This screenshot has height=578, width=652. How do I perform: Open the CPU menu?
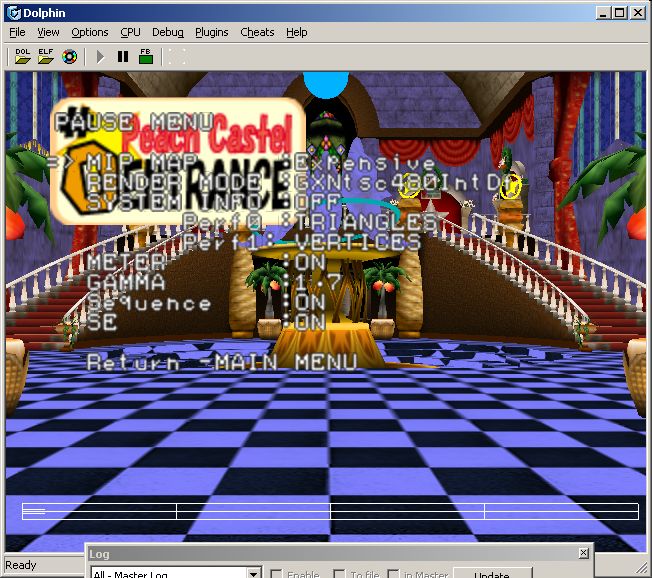130,32
